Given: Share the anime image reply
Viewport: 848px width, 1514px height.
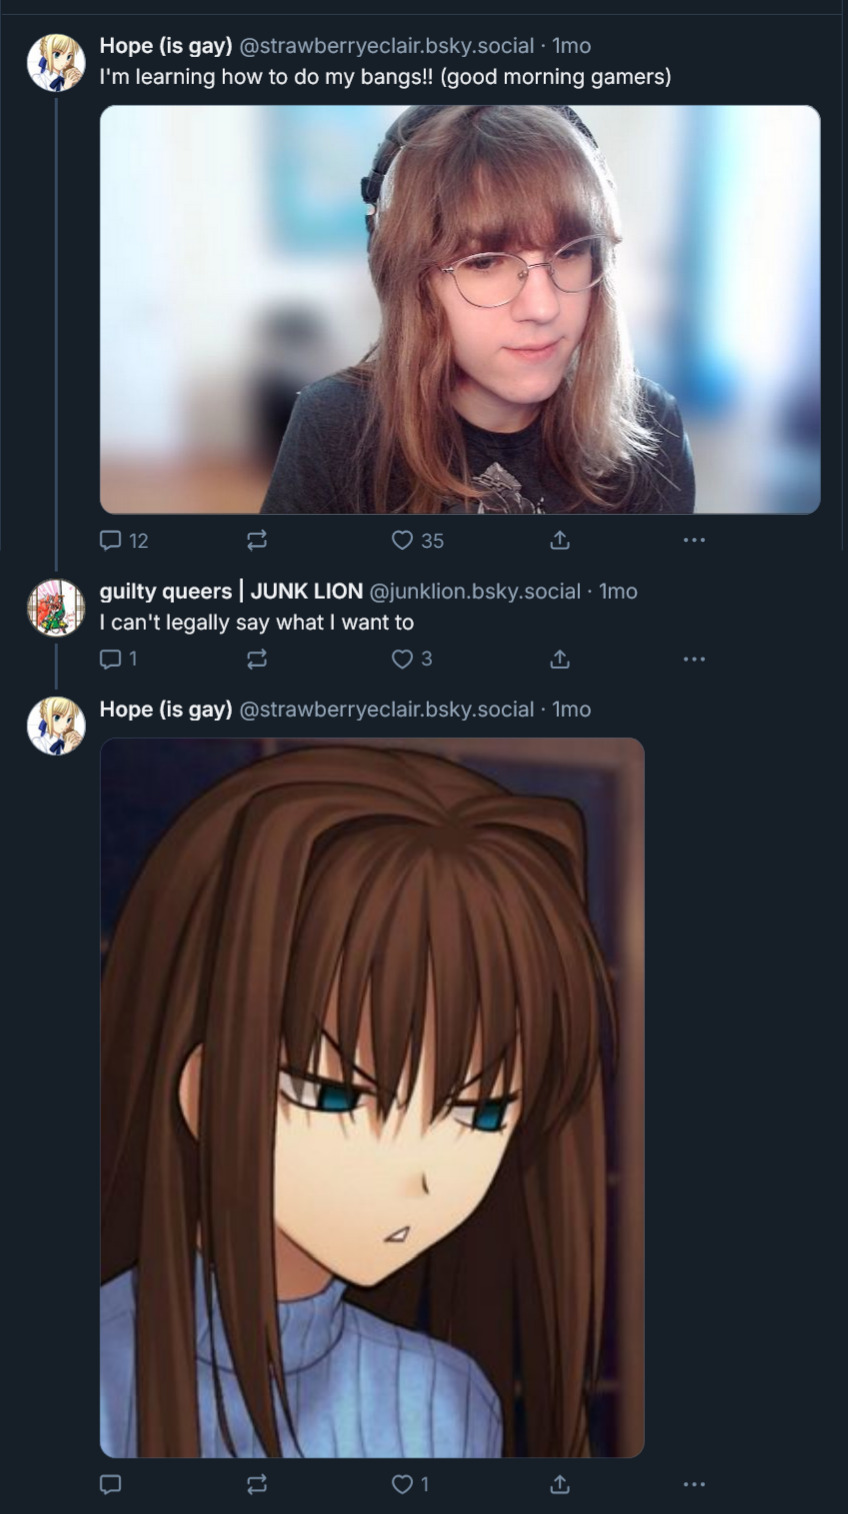Looking at the screenshot, I should [x=560, y=1484].
